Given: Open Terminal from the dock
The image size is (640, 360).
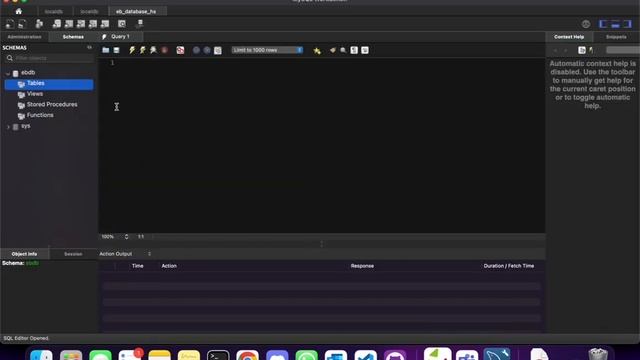Looking at the screenshot, I should (218, 355).
